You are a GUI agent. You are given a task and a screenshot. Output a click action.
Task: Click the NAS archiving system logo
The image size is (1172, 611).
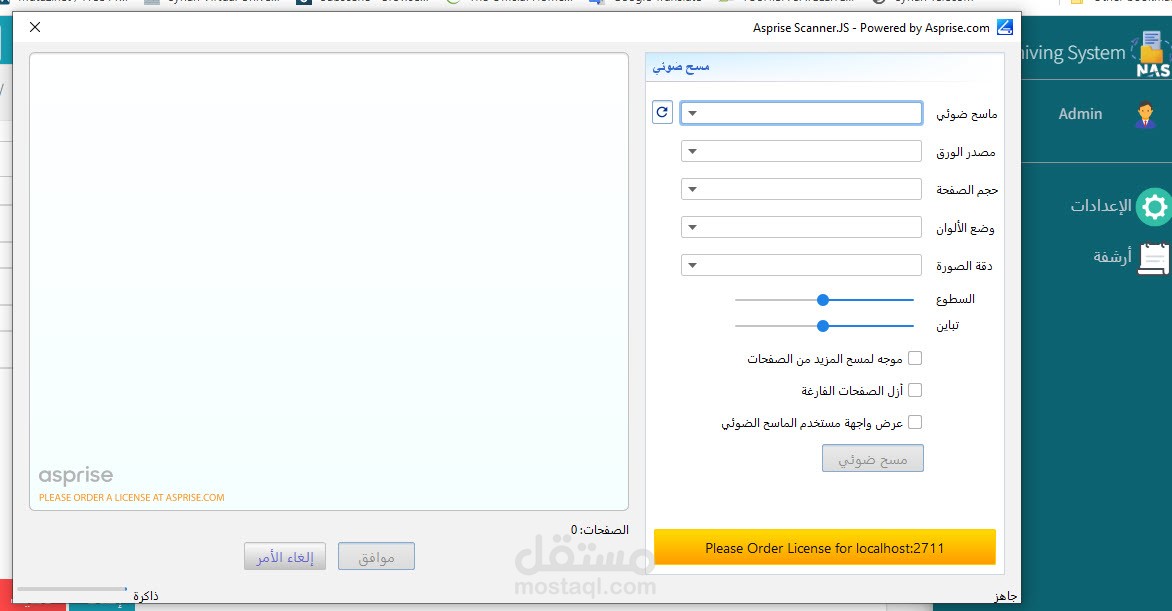pos(1151,54)
